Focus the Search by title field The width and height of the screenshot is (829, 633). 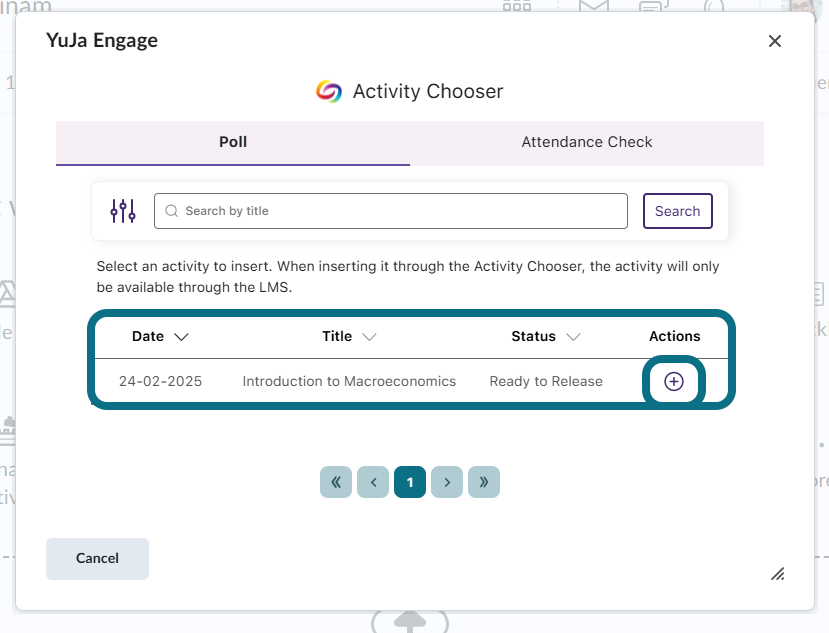[x=391, y=211]
